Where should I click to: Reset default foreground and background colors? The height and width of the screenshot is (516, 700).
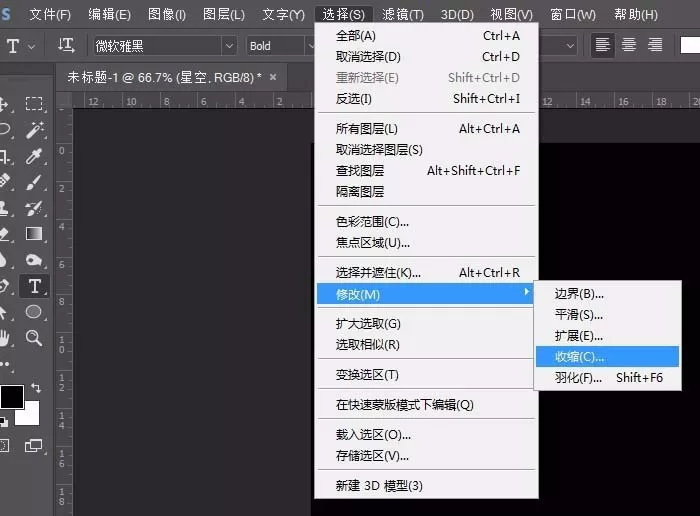point(4,421)
